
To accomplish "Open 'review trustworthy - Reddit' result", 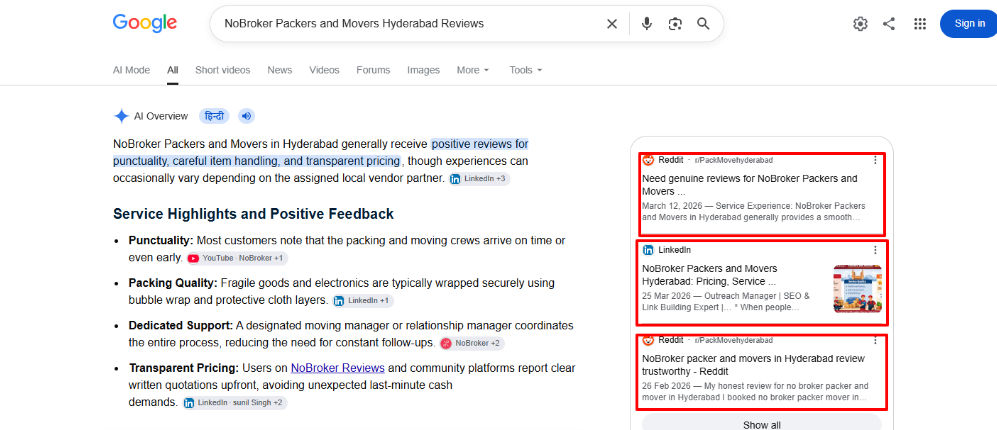I will [x=753, y=364].
